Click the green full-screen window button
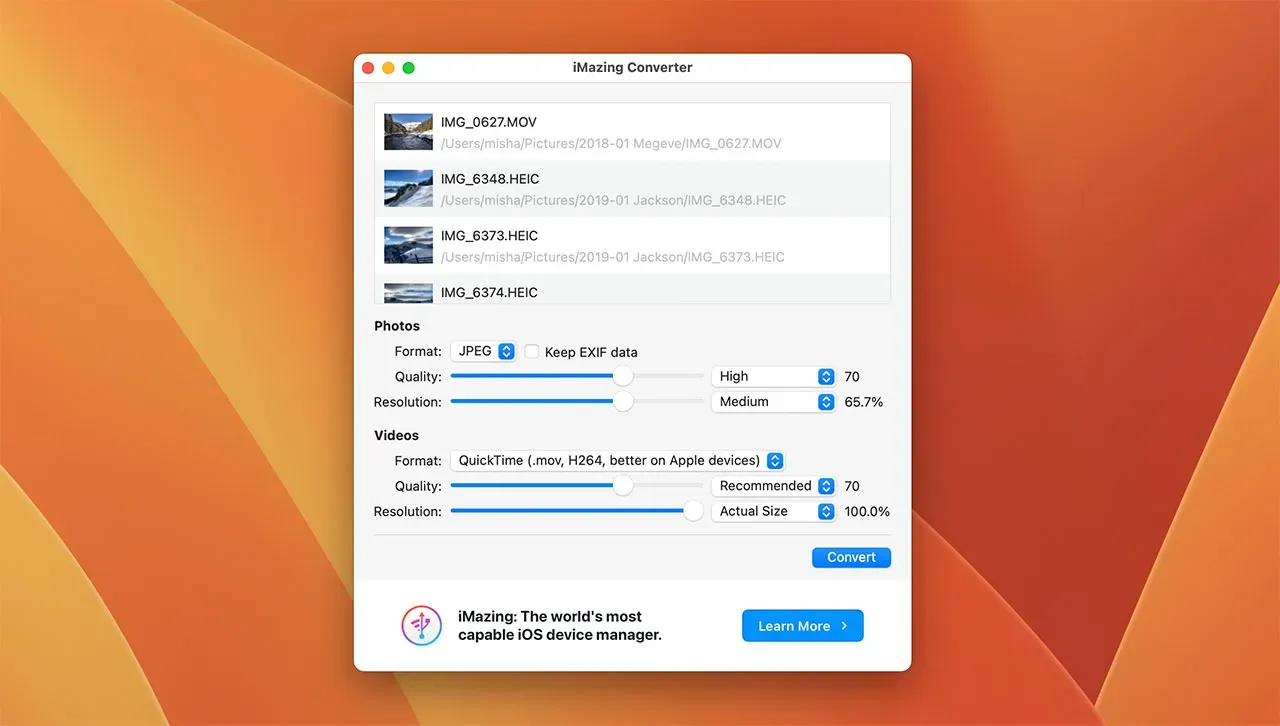 (x=408, y=68)
